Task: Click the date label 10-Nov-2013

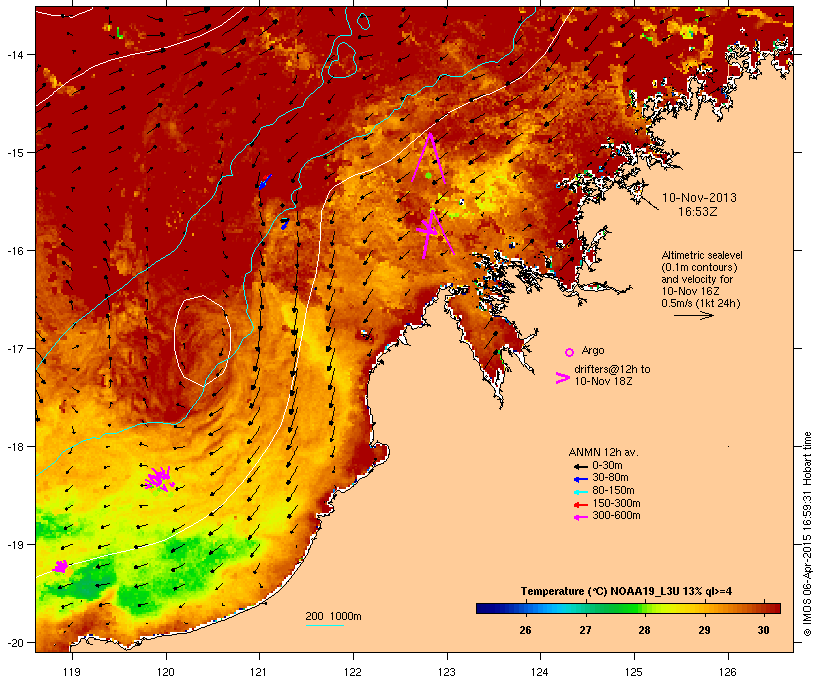Action: [699, 198]
